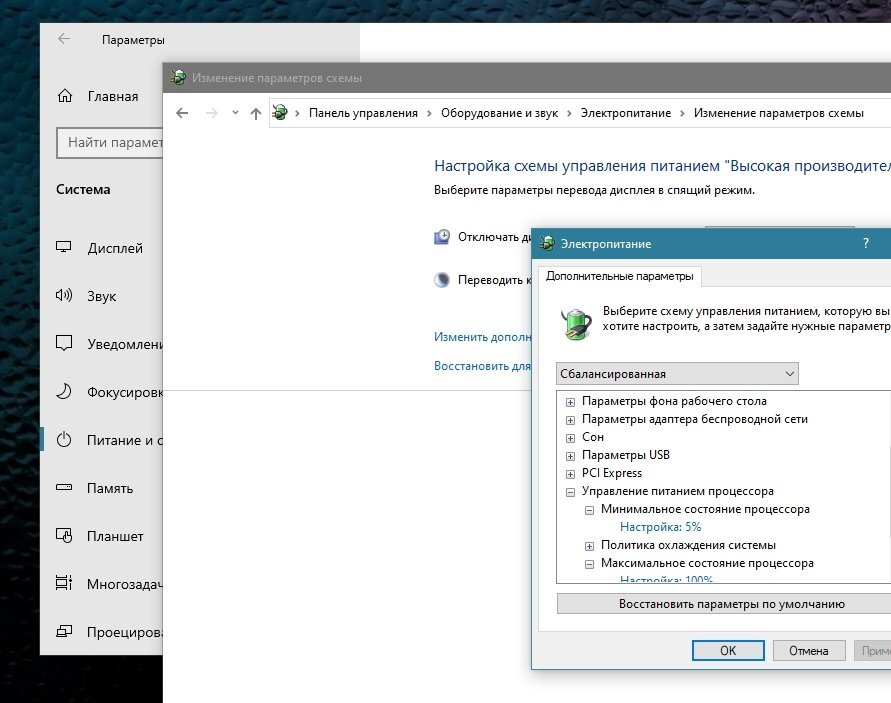Click the Многозадачность icon in sidebar
891x703 pixels.
tap(65, 584)
